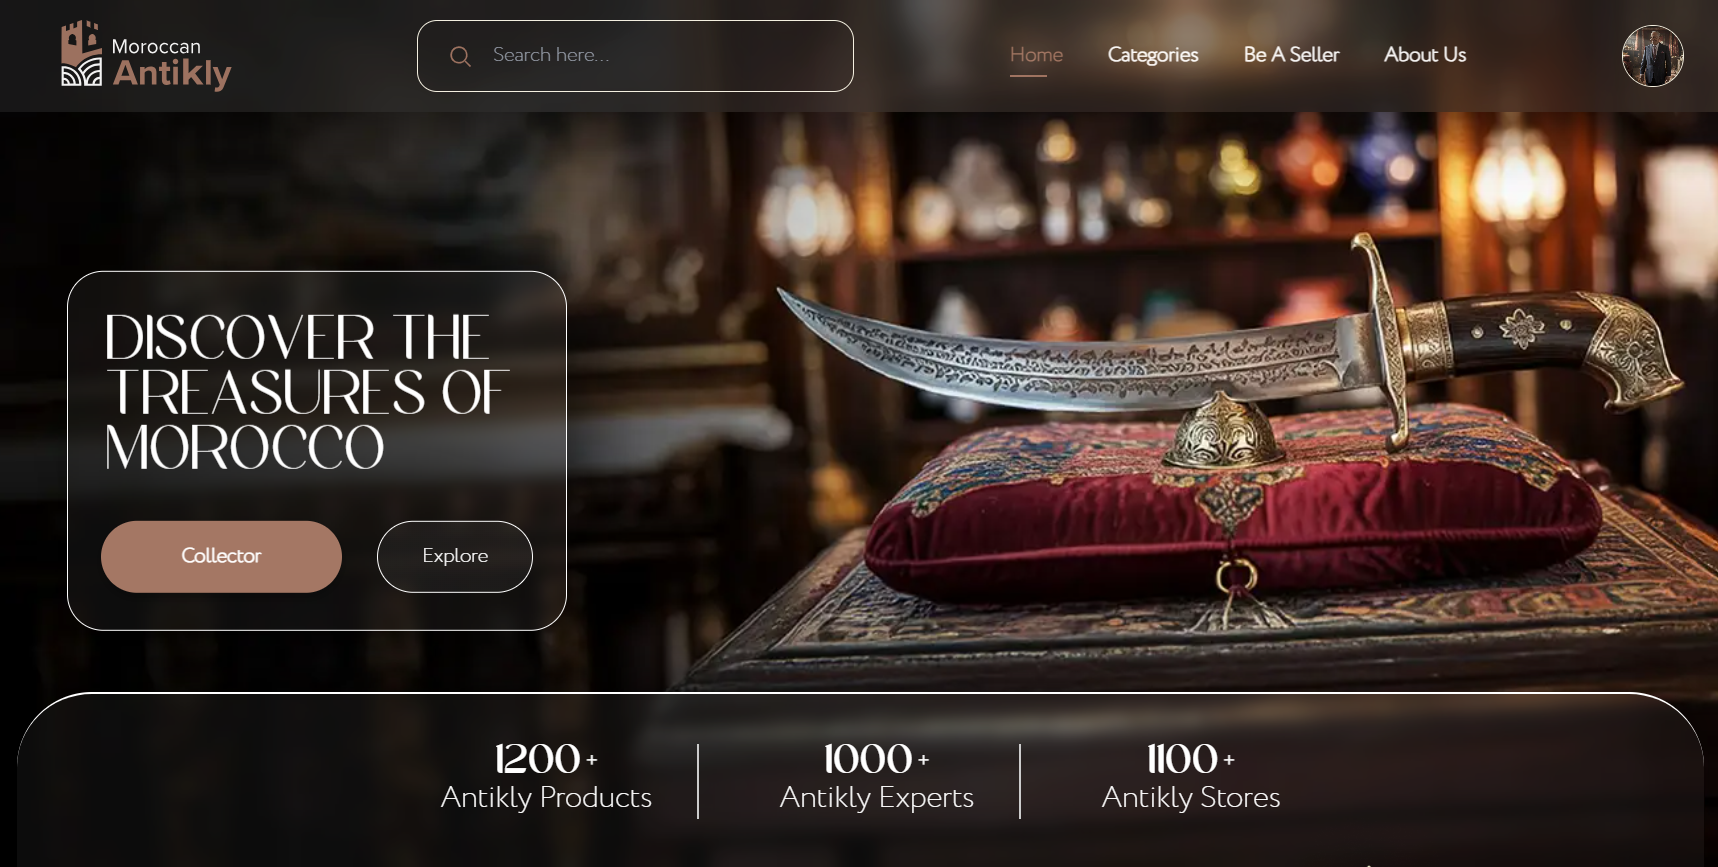Click the small brass dagger stand
1718x867 pixels.
[x=1224, y=431]
